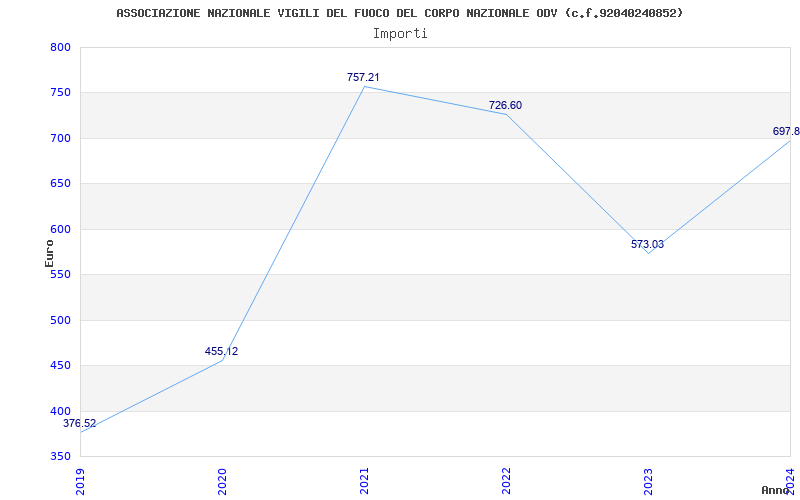
Task: Click the 600 y-axis tick
Action: [x=60, y=230]
